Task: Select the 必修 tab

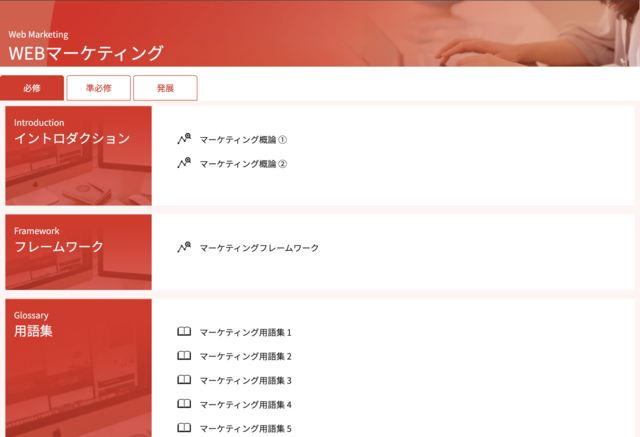Action: click(x=32, y=88)
